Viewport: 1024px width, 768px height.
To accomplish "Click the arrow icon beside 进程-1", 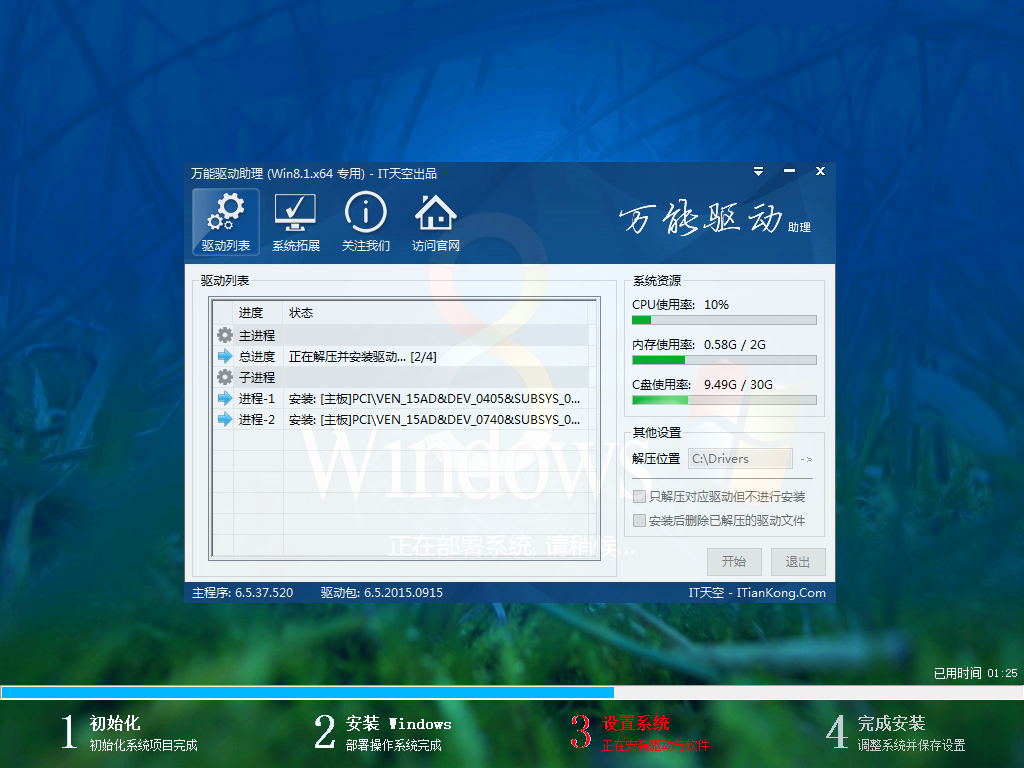I will pos(225,398).
